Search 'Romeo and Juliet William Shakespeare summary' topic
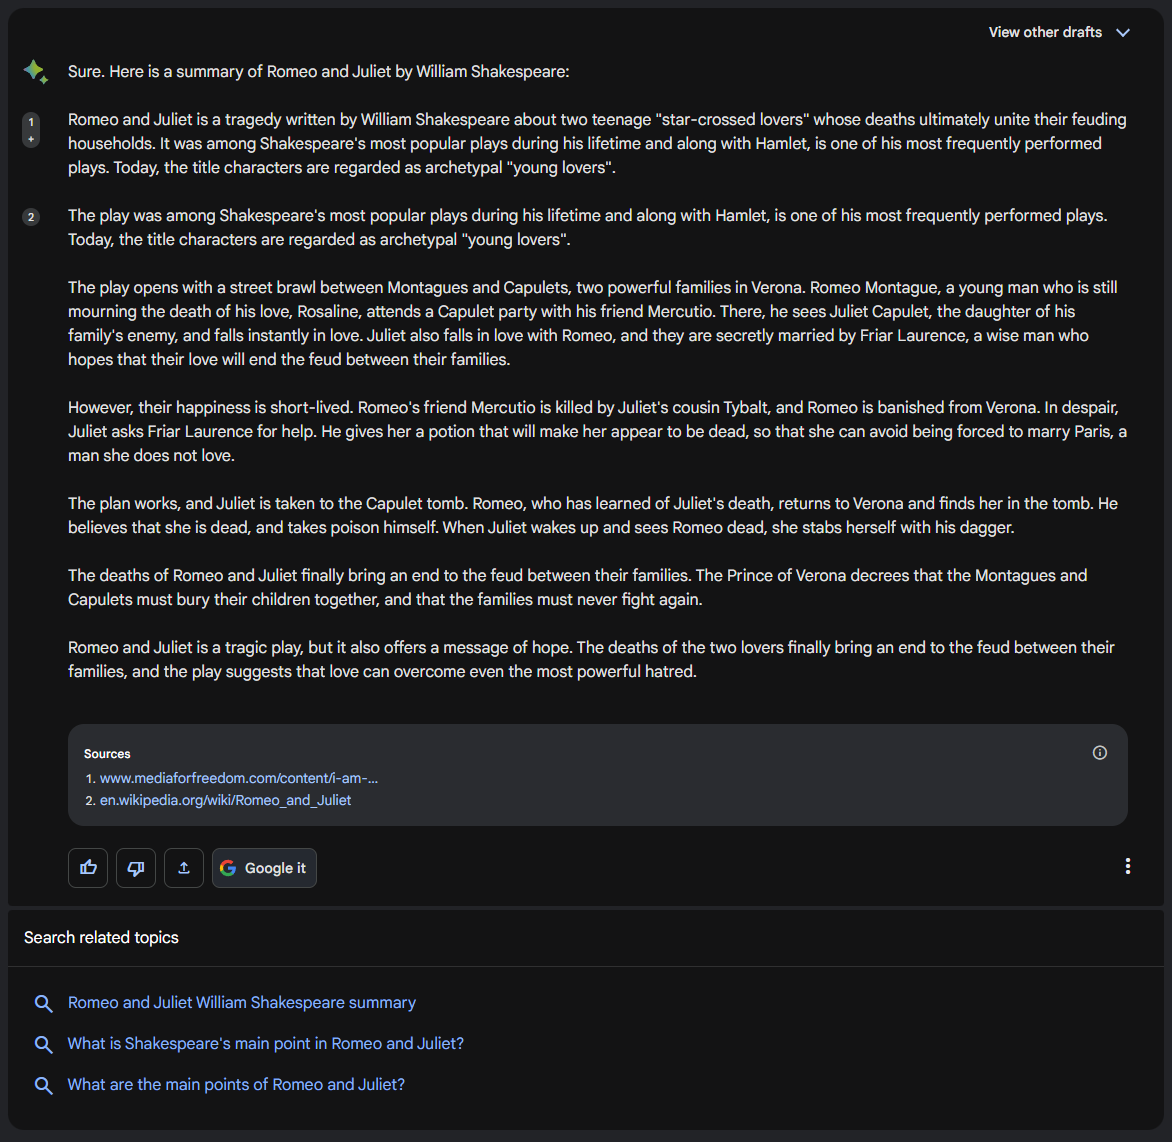The width and height of the screenshot is (1172, 1142). (x=242, y=1003)
